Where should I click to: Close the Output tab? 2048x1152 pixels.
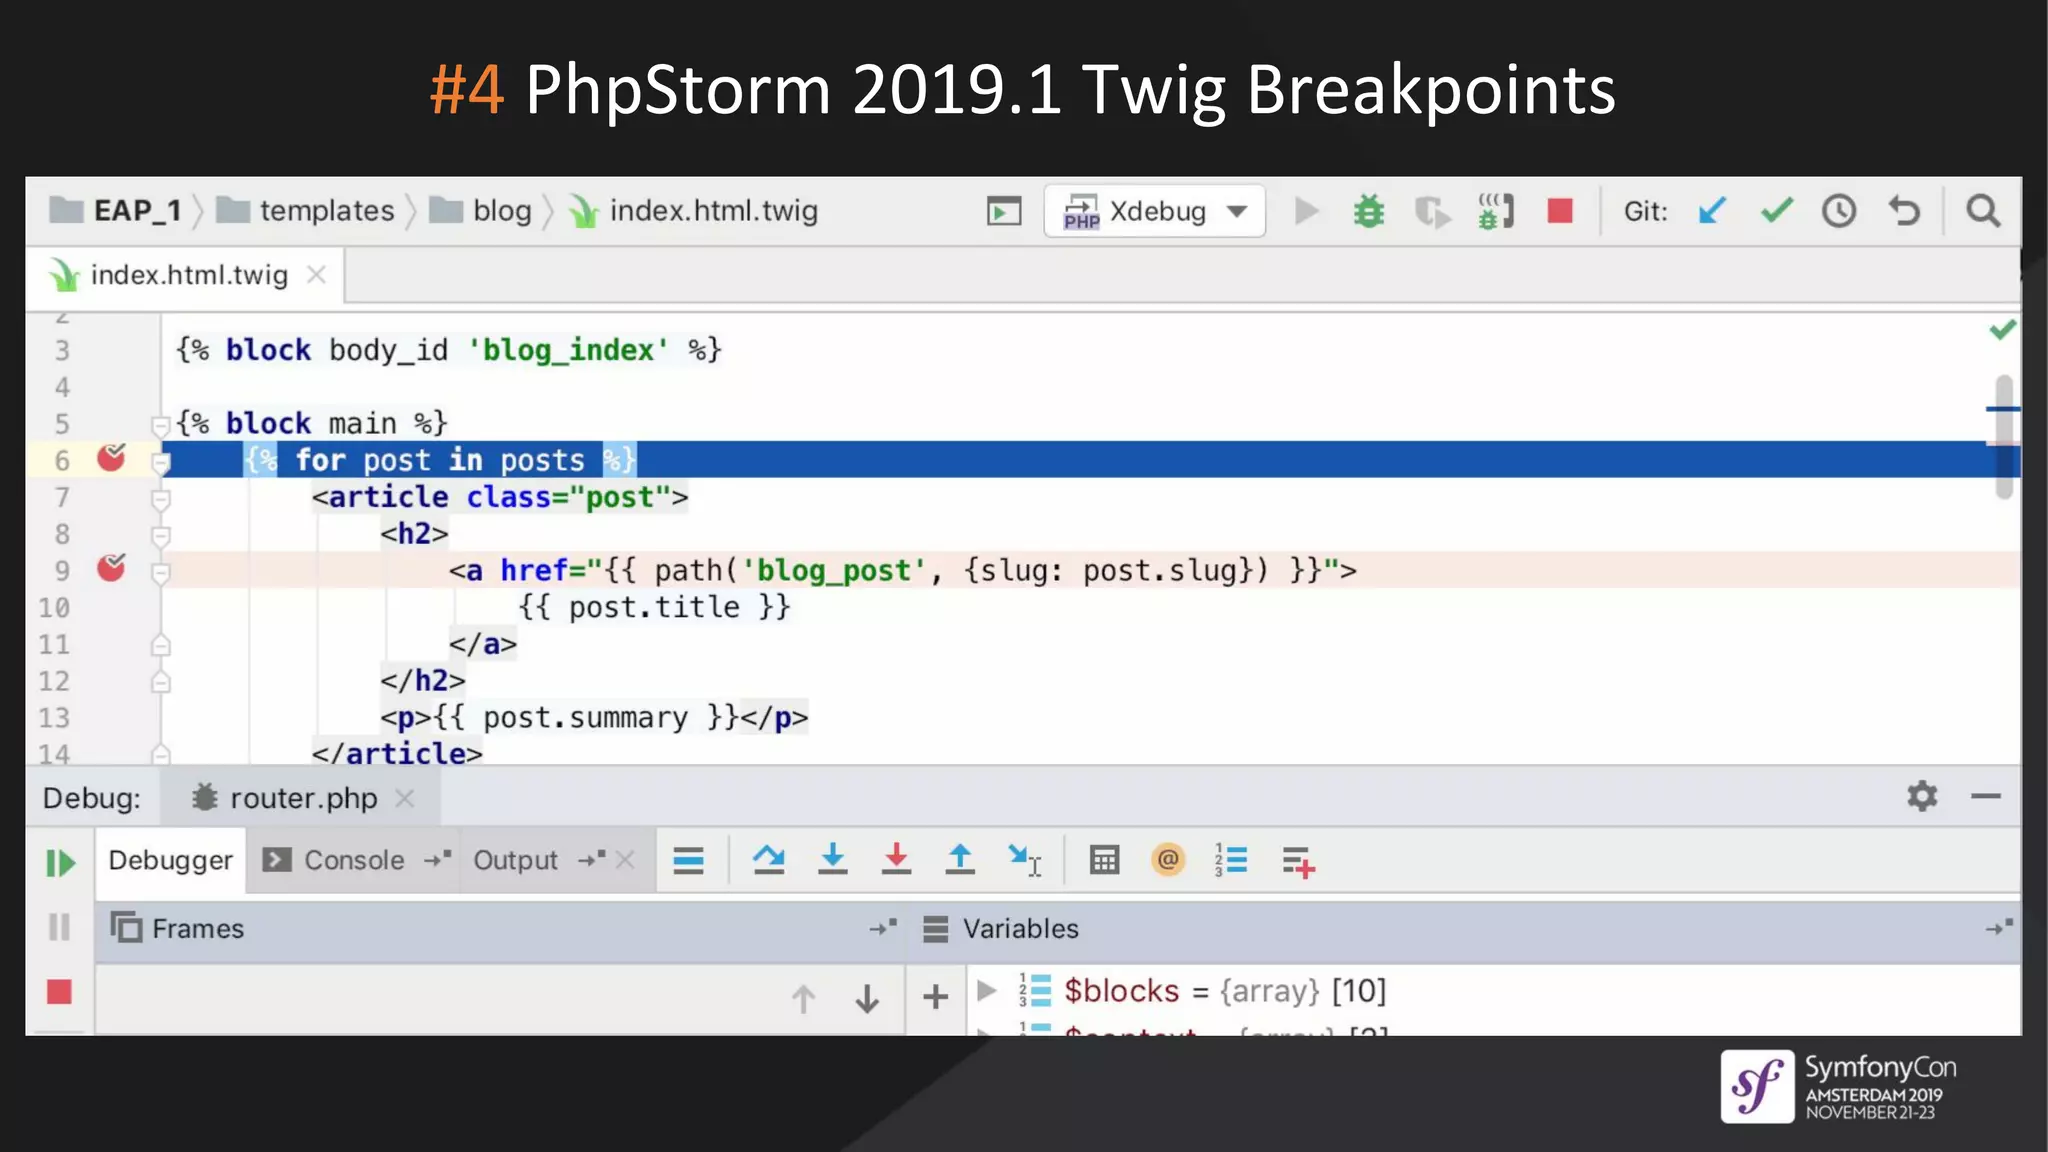625,860
